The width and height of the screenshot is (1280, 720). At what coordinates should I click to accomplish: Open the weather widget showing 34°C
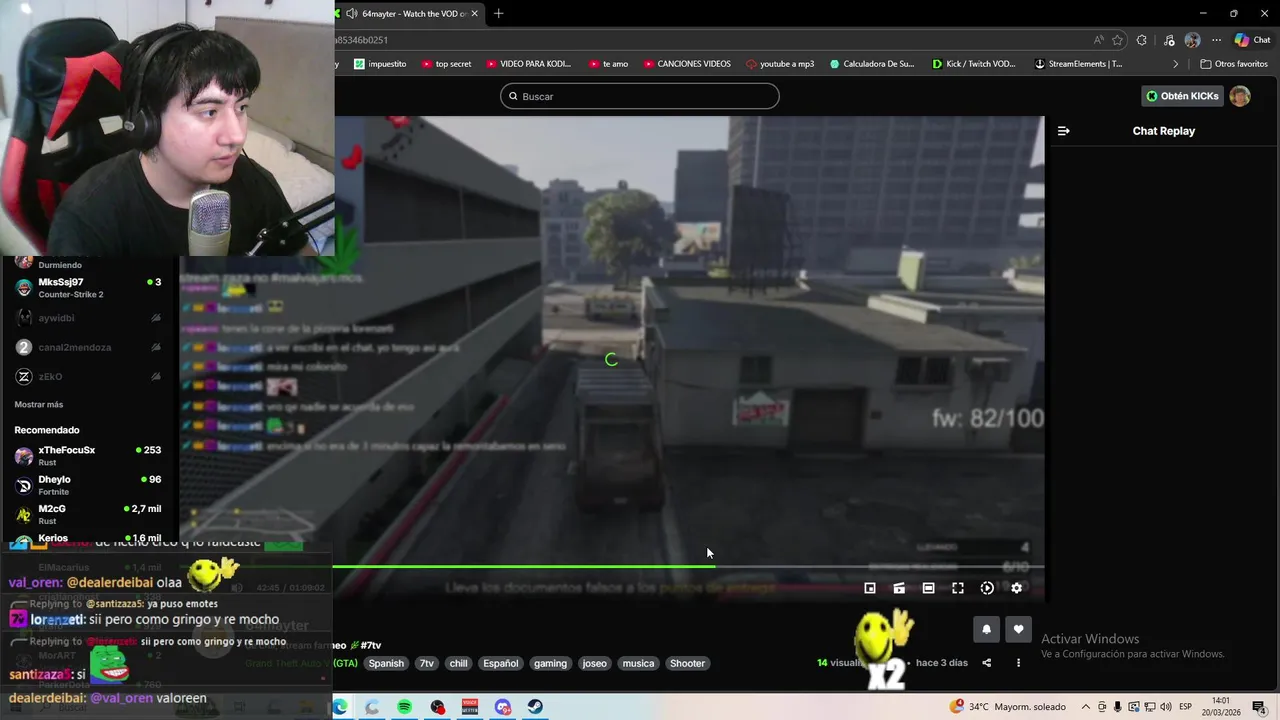(x=1008, y=707)
